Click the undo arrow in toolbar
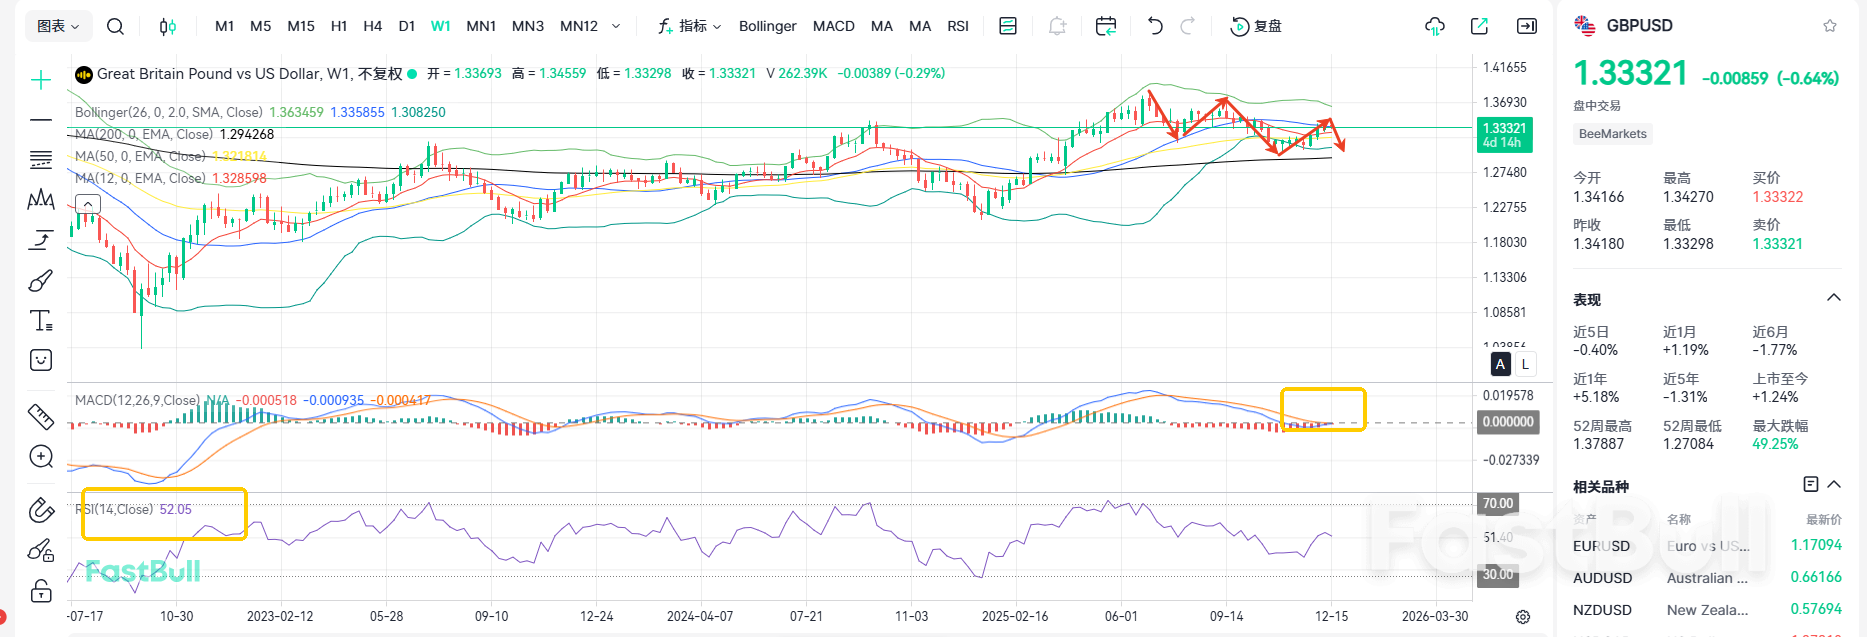Image resolution: width=1867 pixels, height=637 pixels. pos(1155,26)
